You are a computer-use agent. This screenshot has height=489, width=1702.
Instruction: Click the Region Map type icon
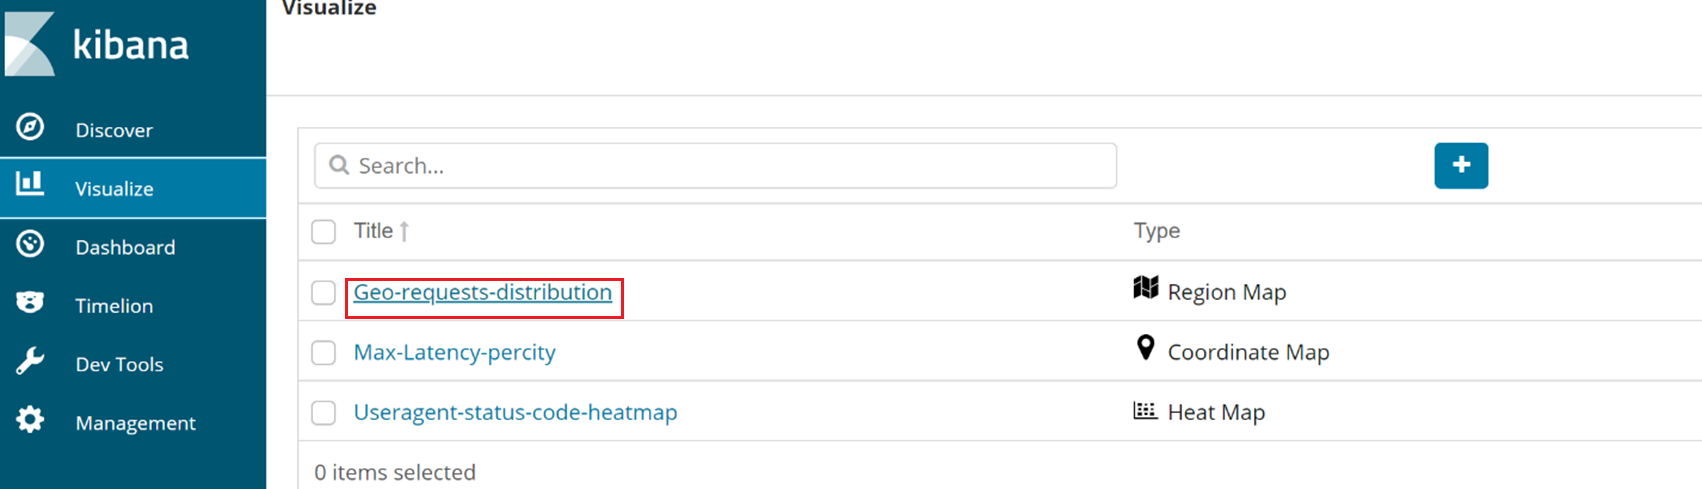1146,288
